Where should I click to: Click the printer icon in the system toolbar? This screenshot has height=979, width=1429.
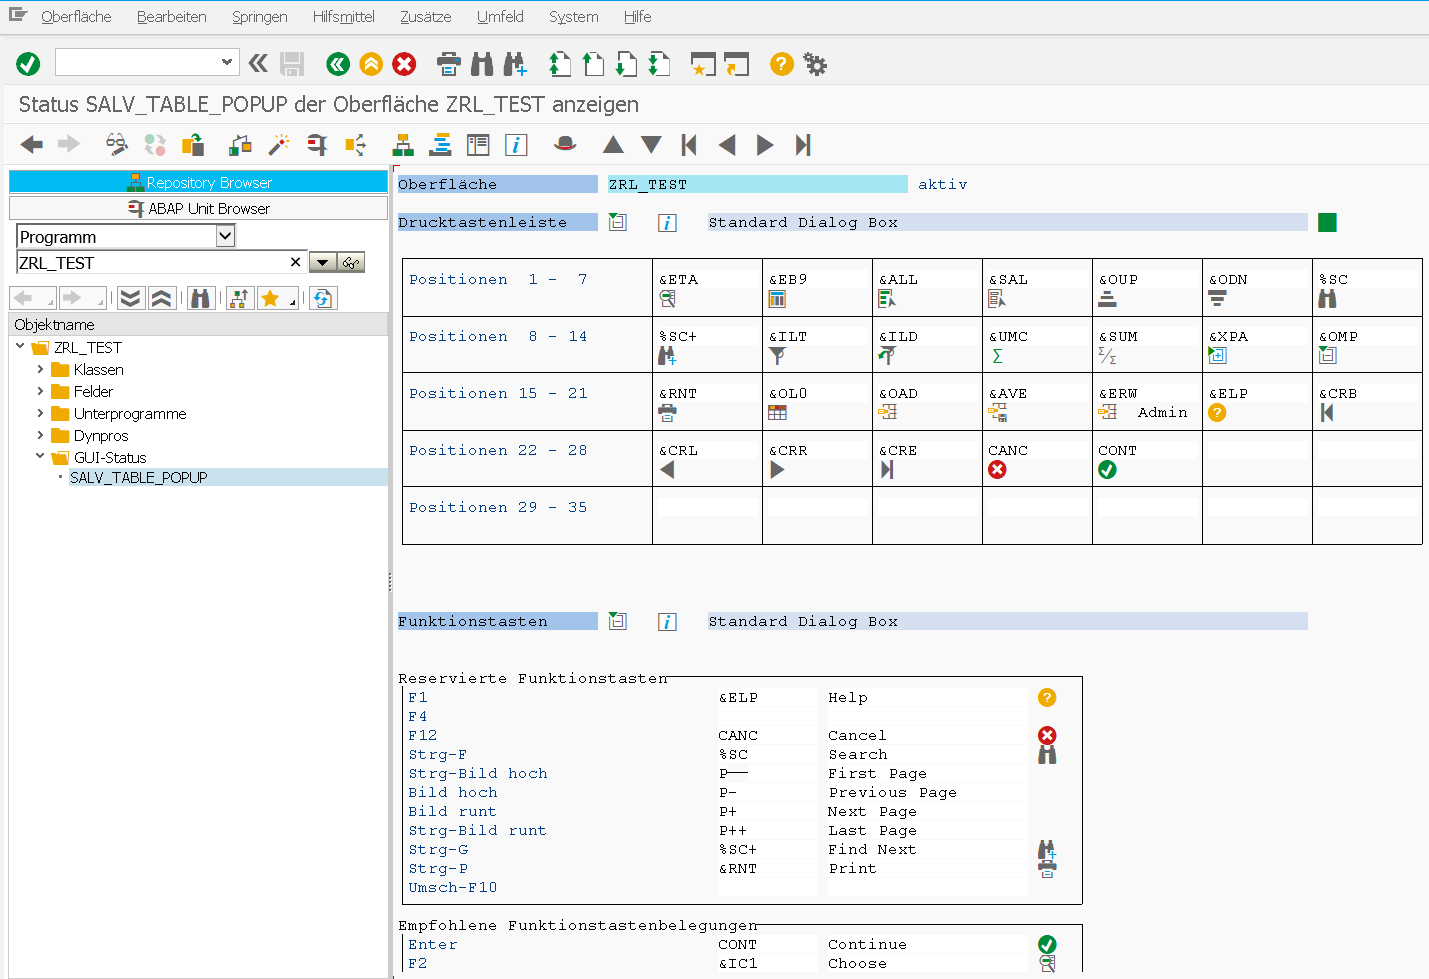tap(449, 64)
